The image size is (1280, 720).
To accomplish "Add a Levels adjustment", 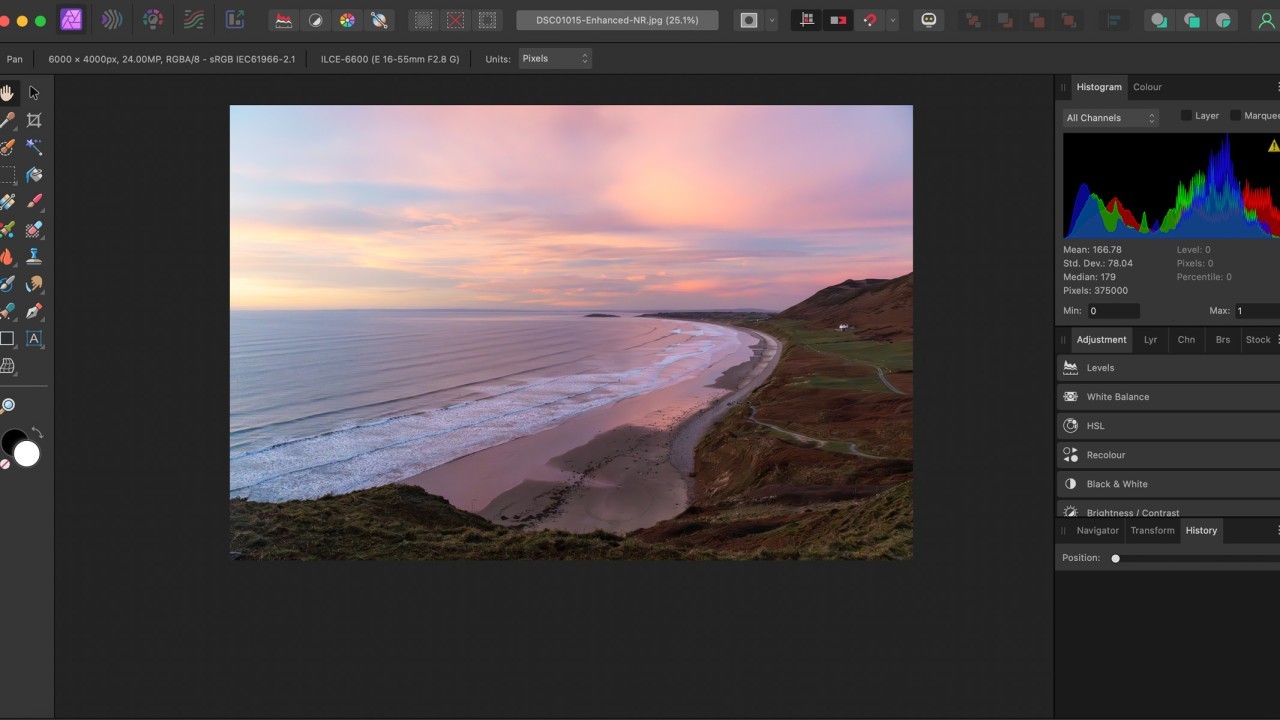I will pyautogui.click(x=1168, y=368).
